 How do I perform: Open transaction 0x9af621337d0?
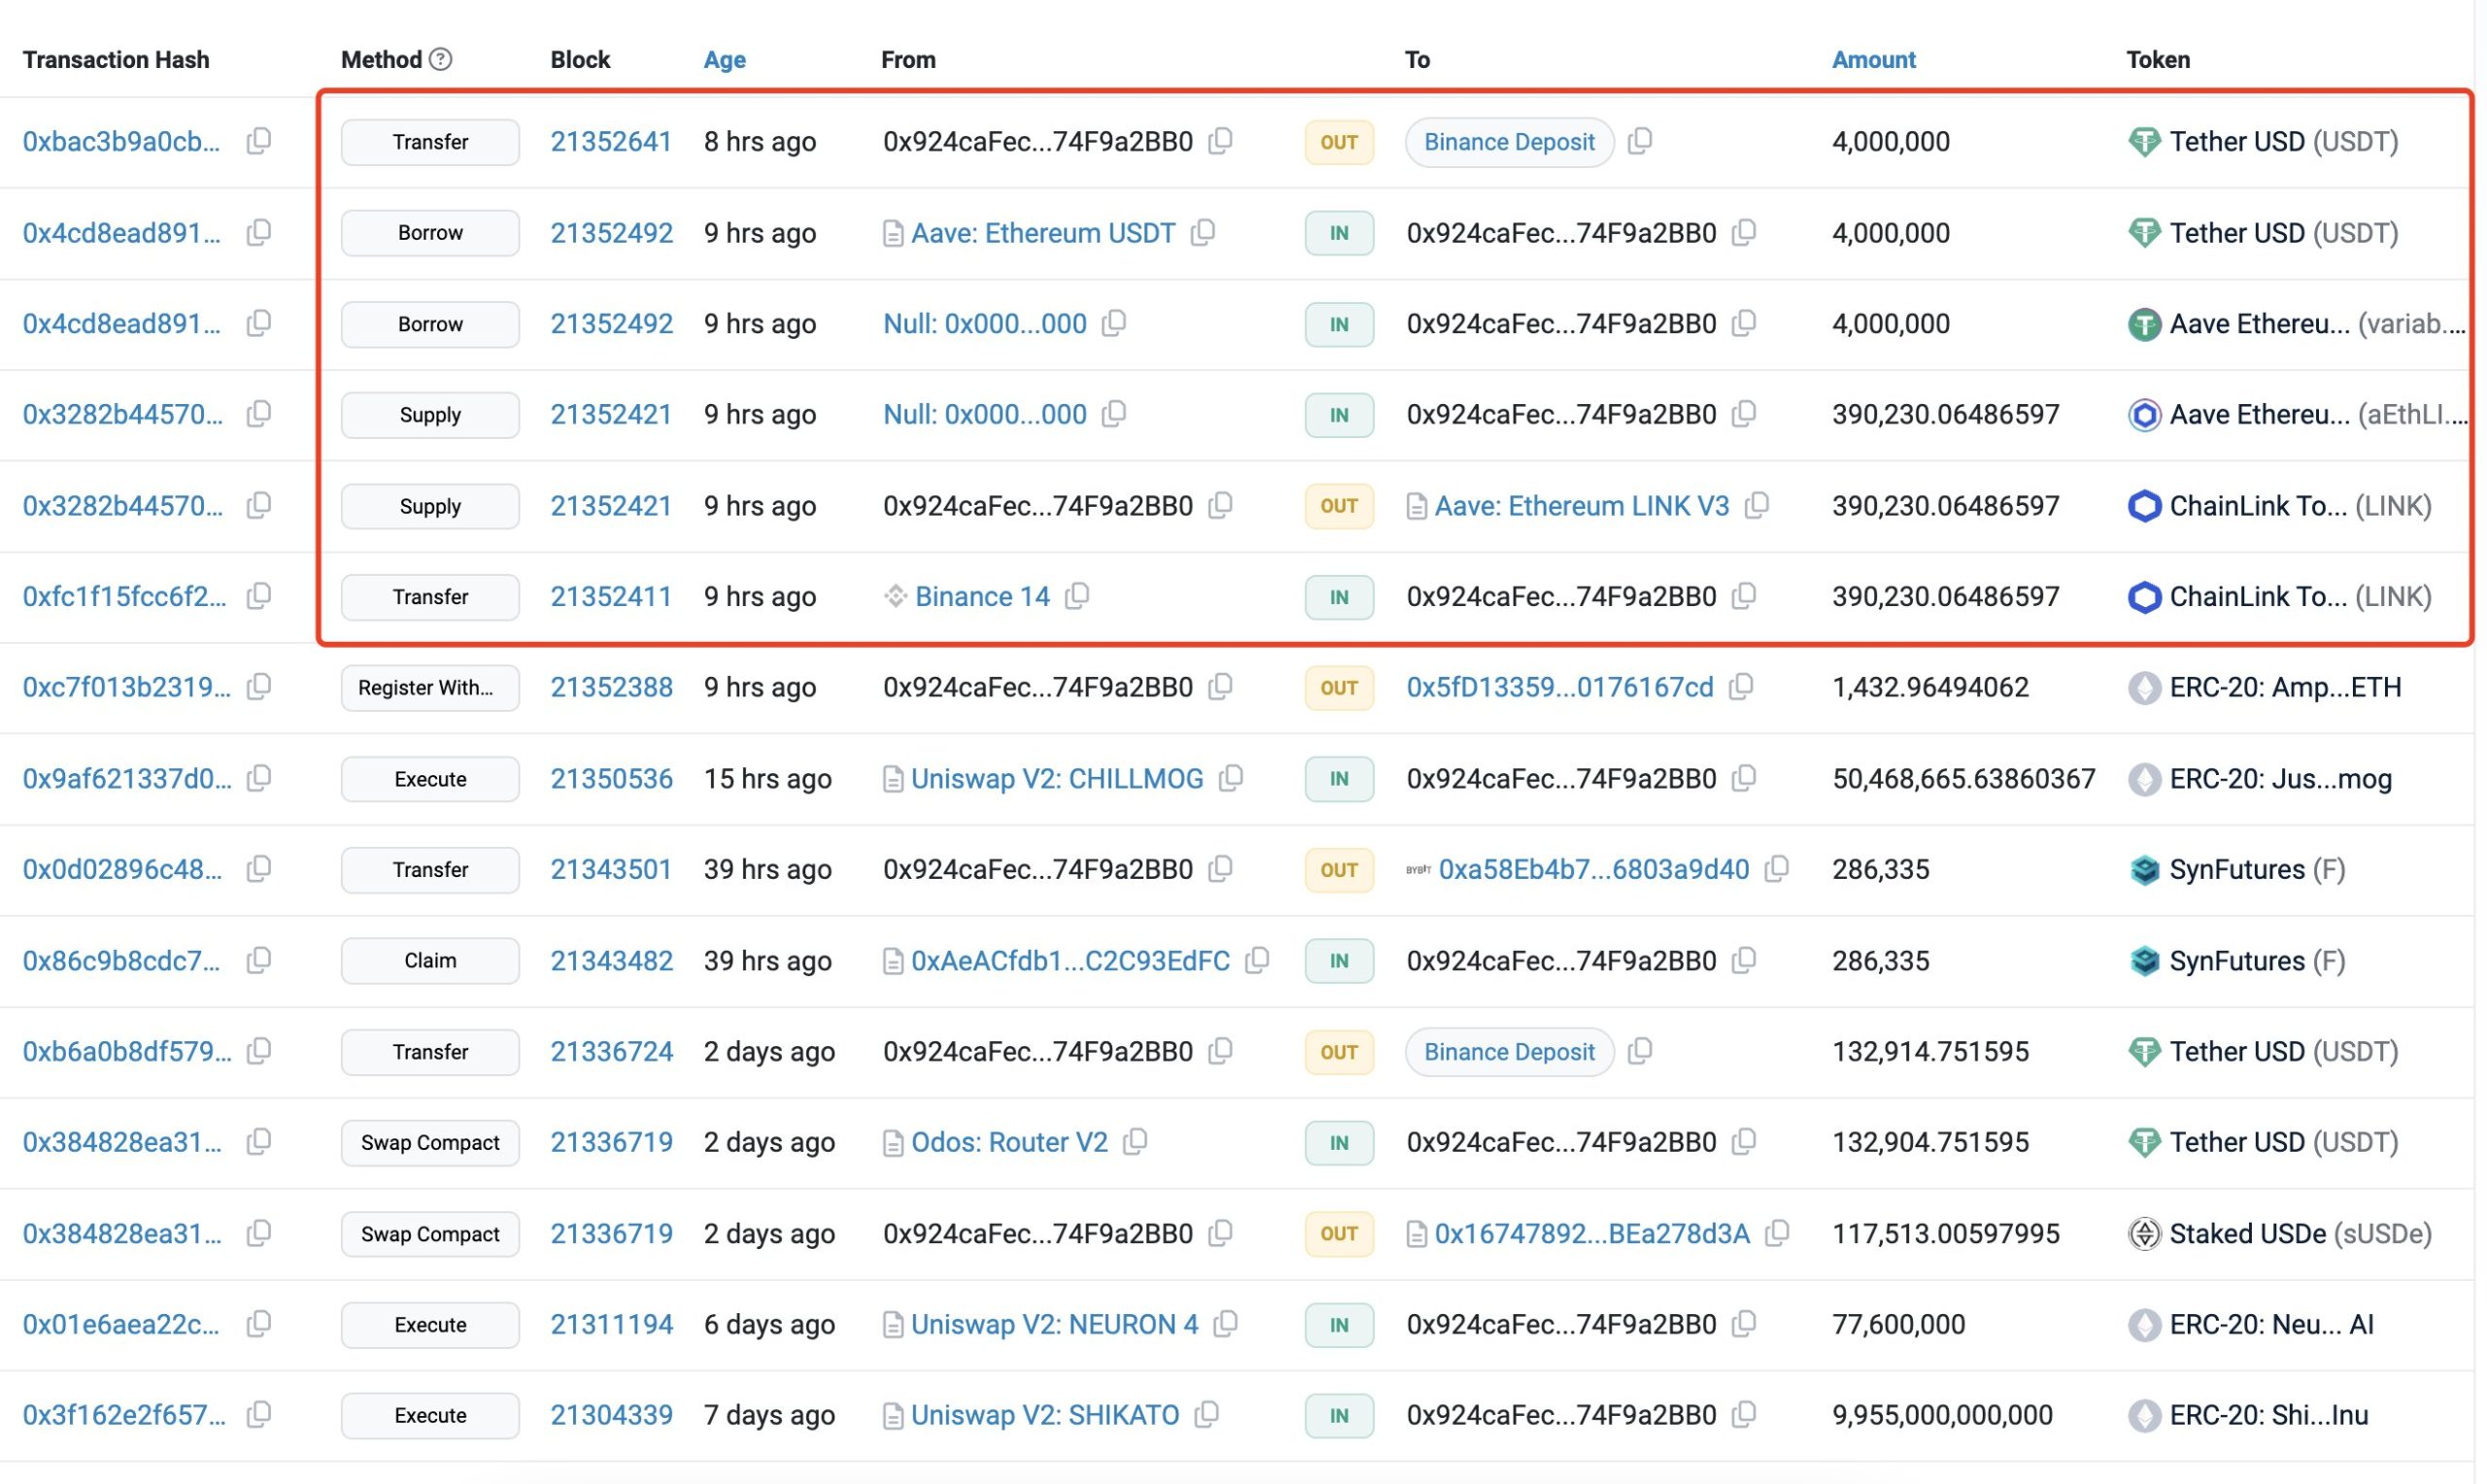pos(126,778)
